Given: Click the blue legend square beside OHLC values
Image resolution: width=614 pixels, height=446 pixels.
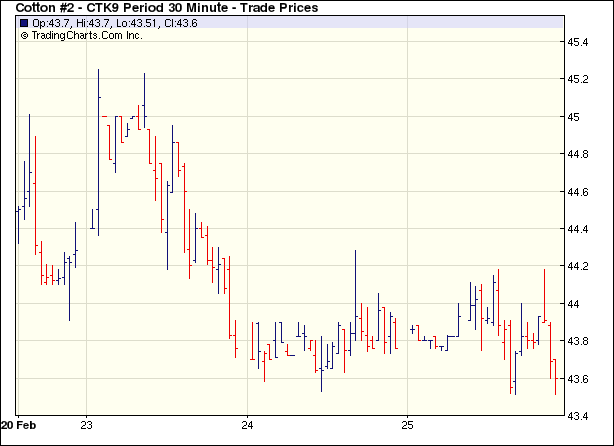Looking at the screenshot, I should coord(24,23).
